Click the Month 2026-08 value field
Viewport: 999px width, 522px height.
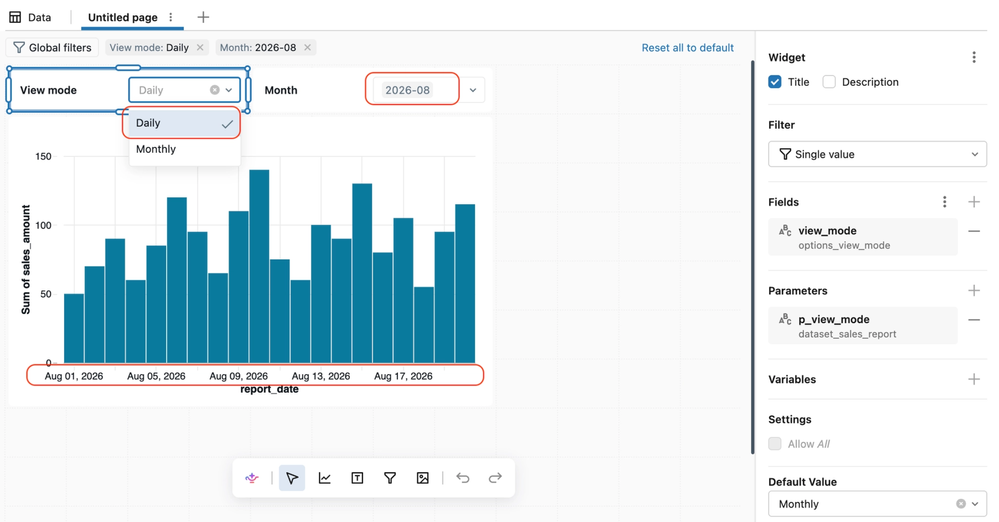click(408, 90)
